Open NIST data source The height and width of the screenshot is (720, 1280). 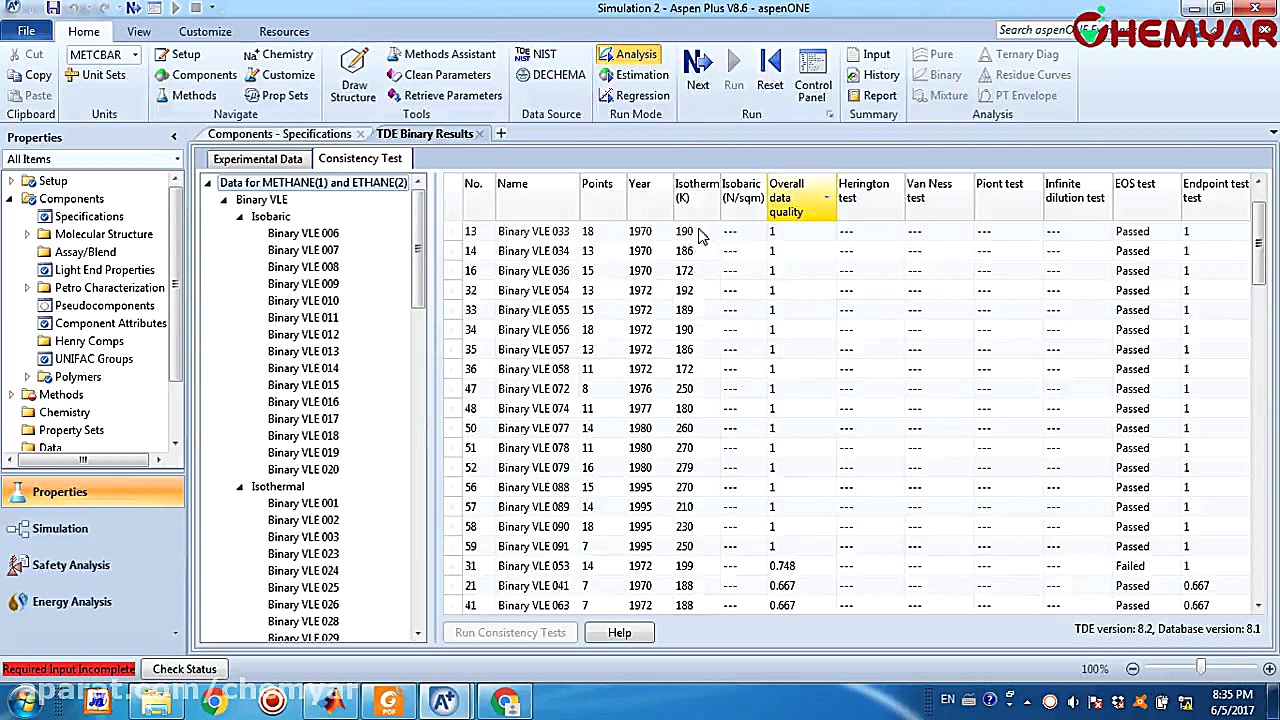pos(536,54)
